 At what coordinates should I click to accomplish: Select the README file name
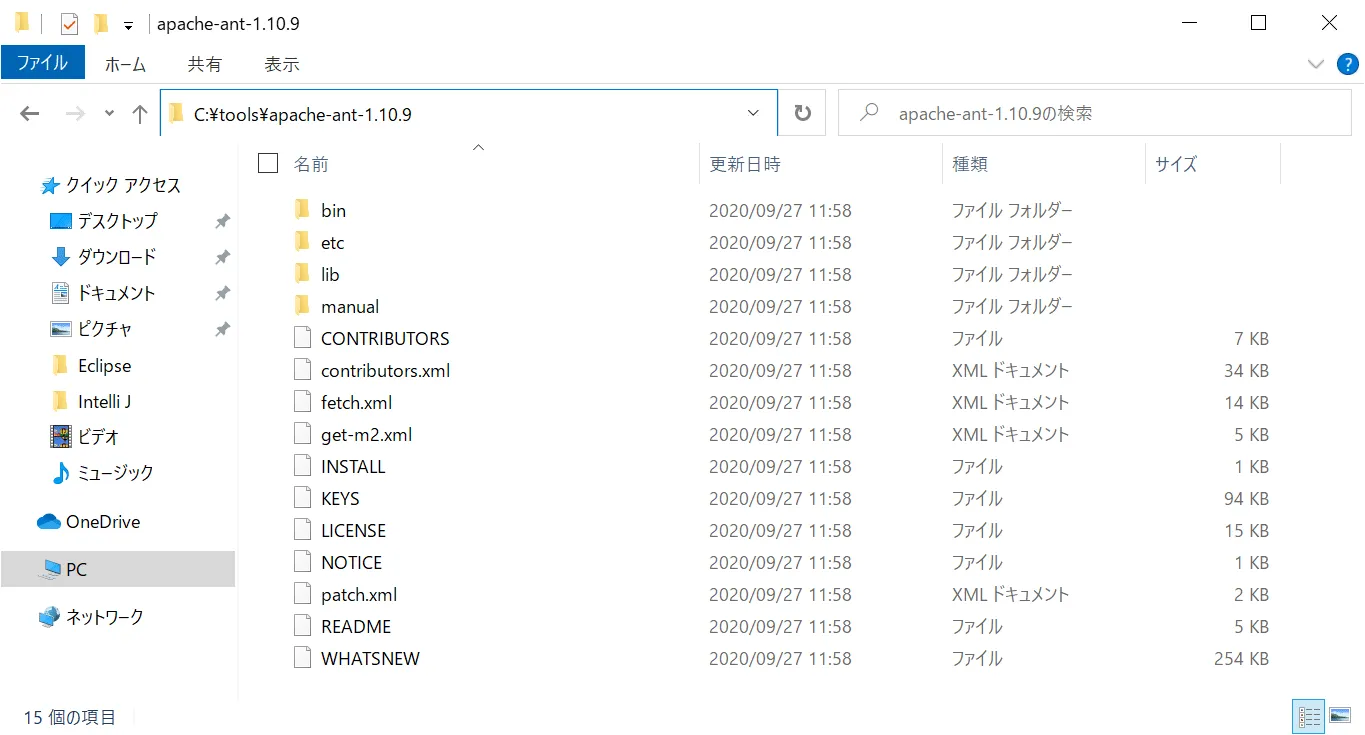[x=356, y=626]
